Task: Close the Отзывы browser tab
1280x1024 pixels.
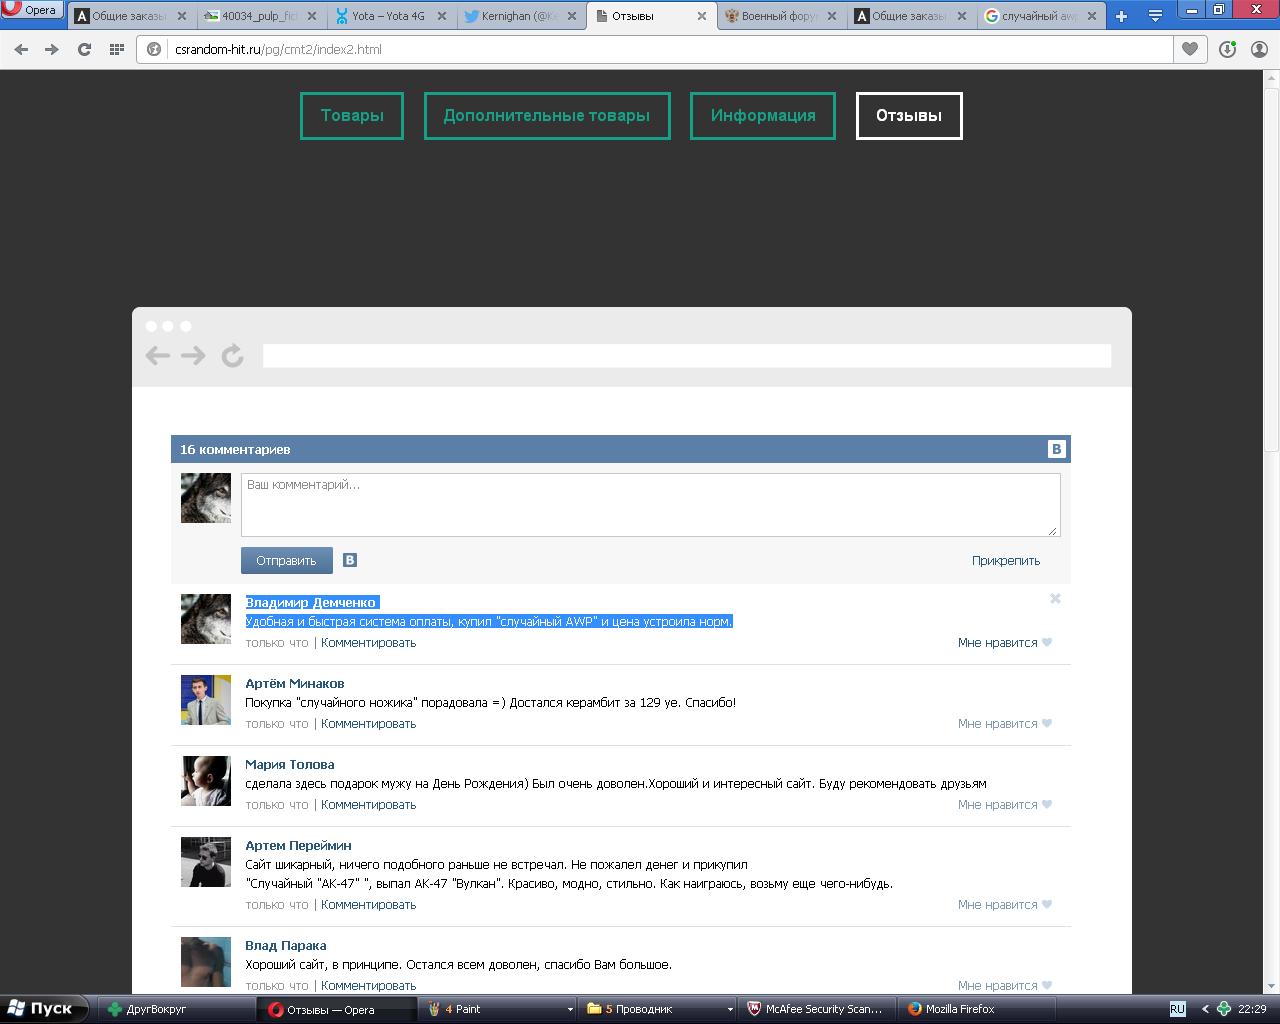Action: click(701, 16)
